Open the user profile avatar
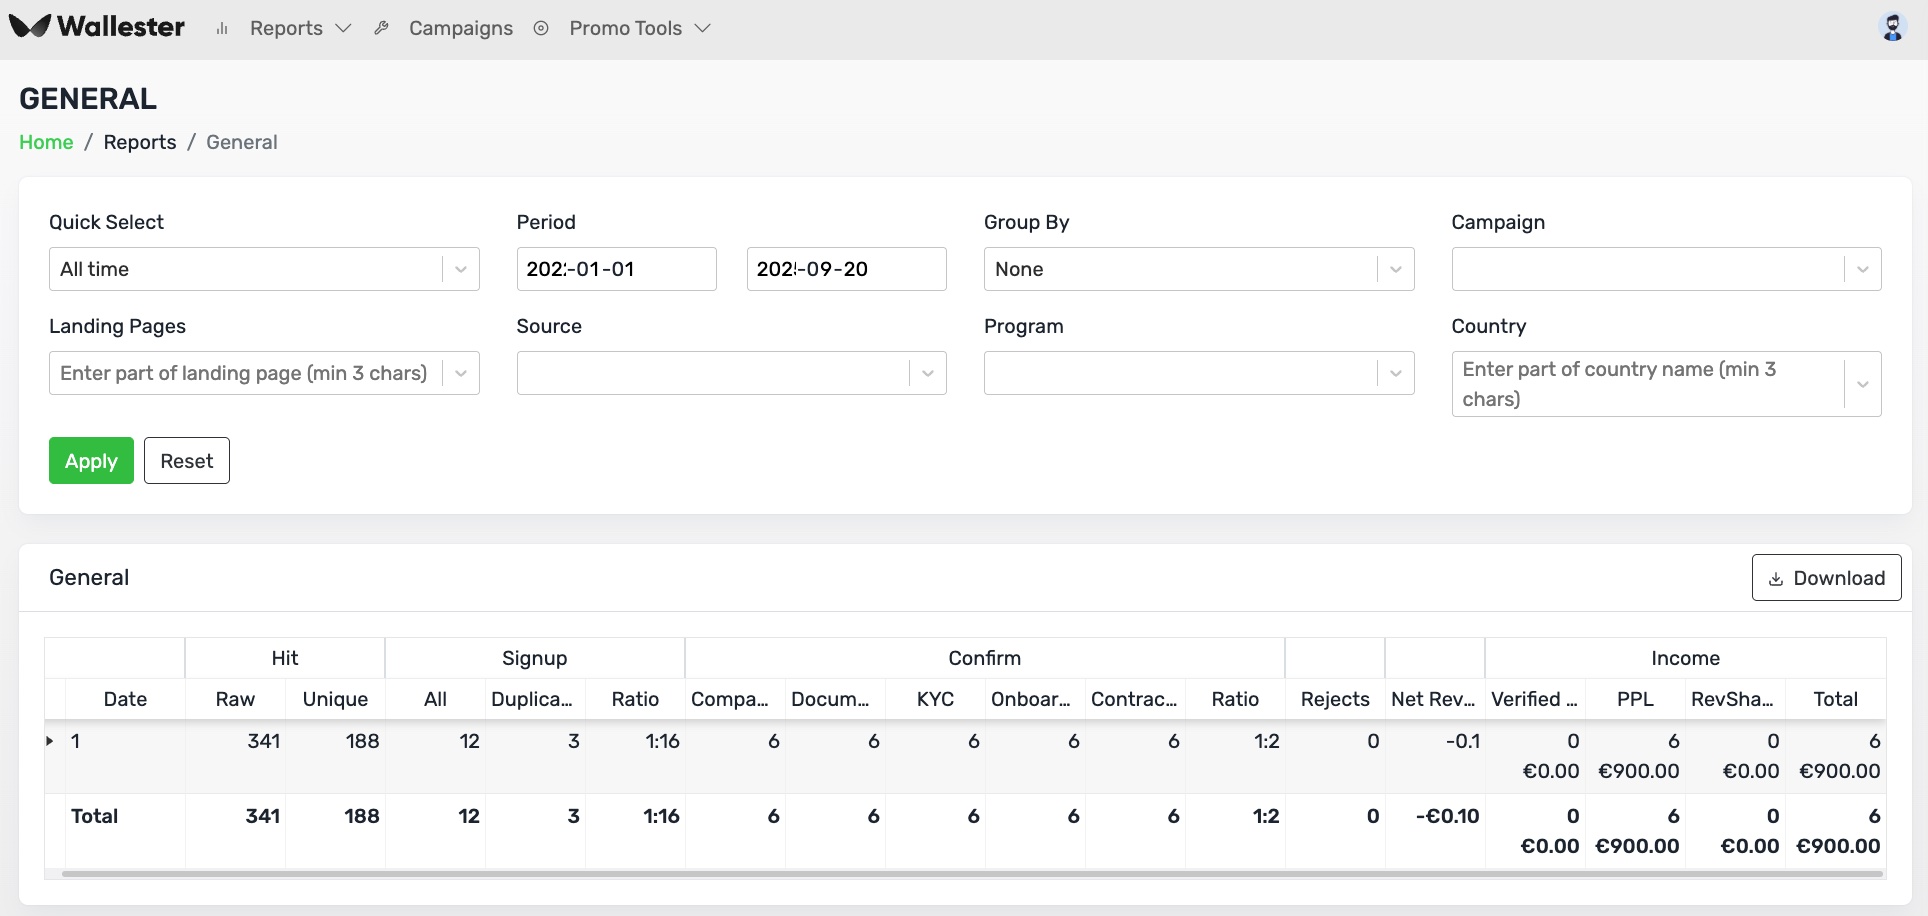 (1892, 27)
